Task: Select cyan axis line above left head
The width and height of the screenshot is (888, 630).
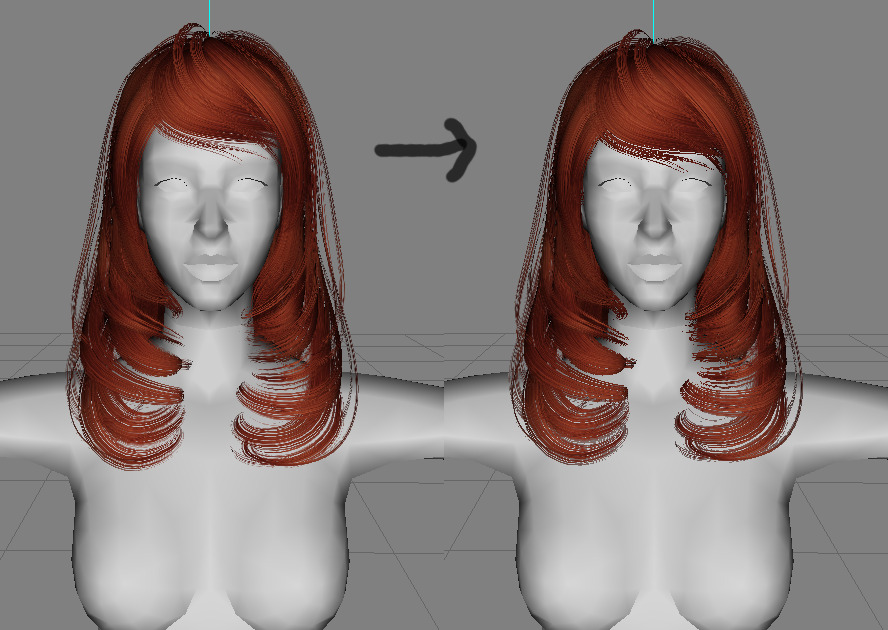Action: pyautogui.click(x=209, y=18)
